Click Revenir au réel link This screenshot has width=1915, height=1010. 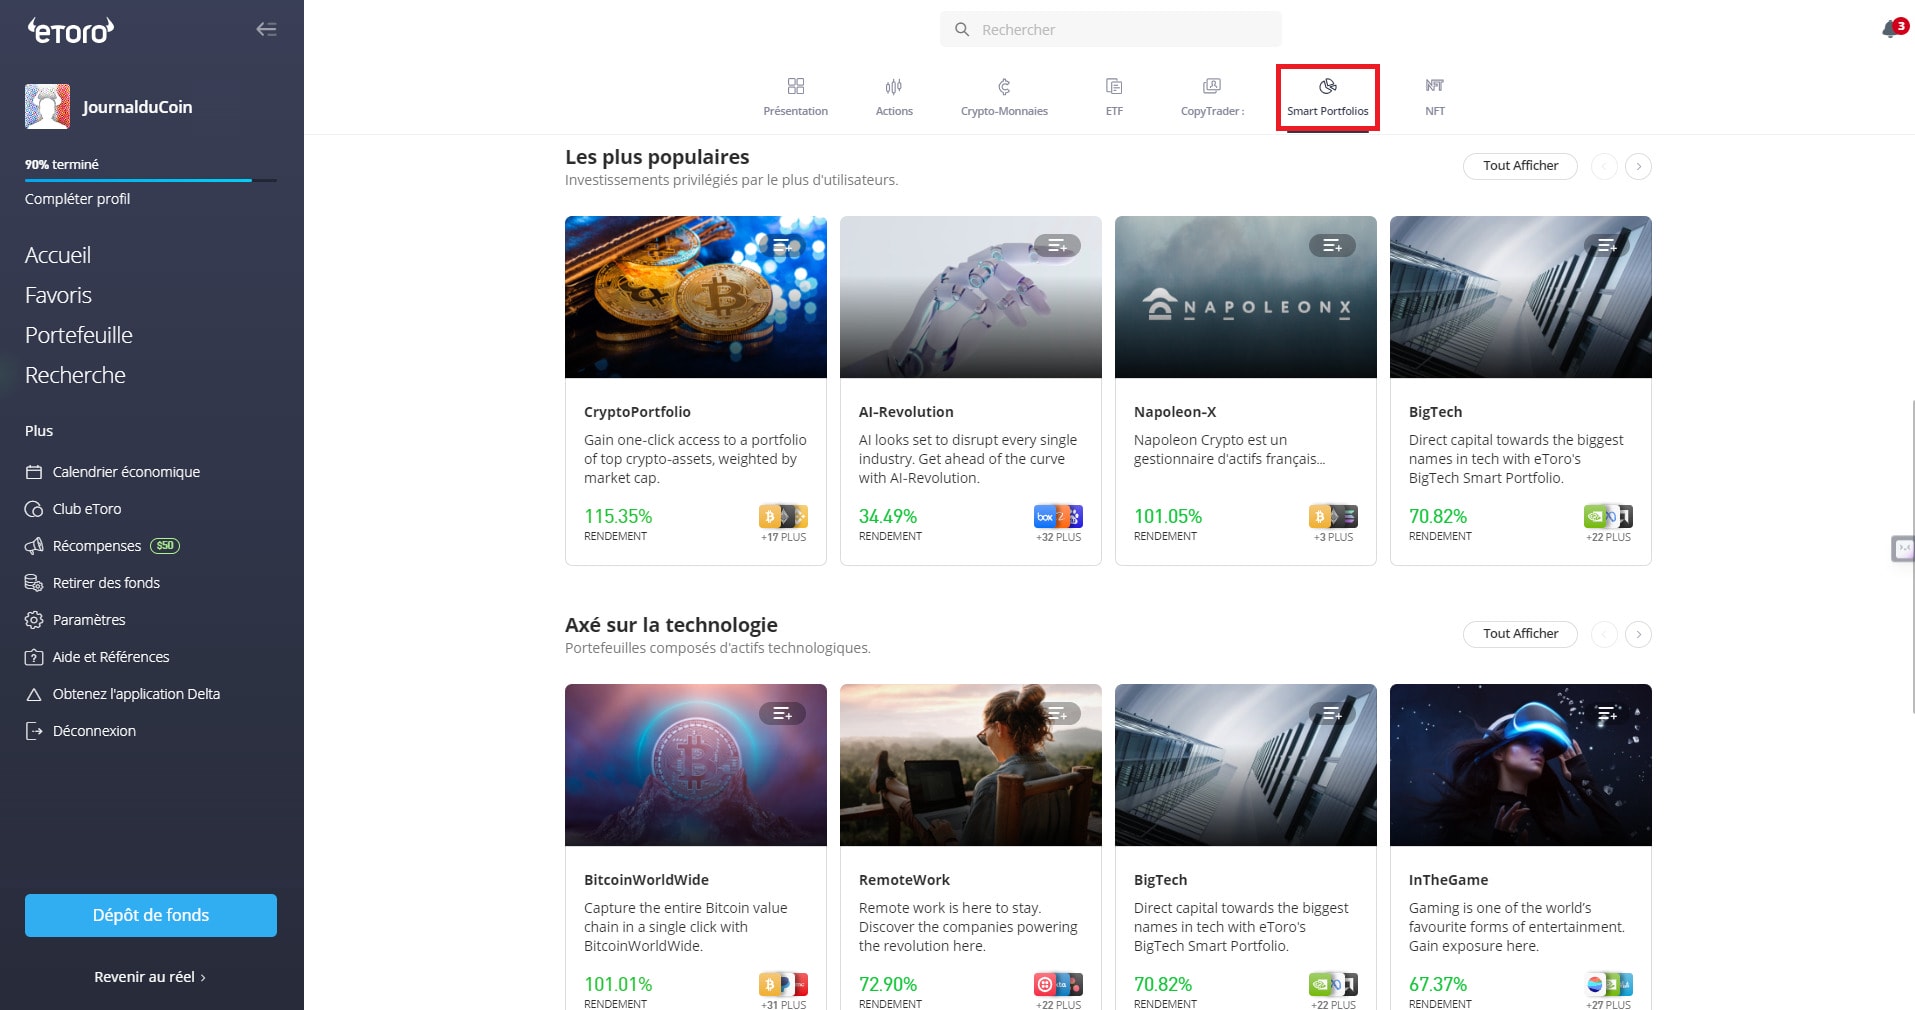tap(150, 977)
